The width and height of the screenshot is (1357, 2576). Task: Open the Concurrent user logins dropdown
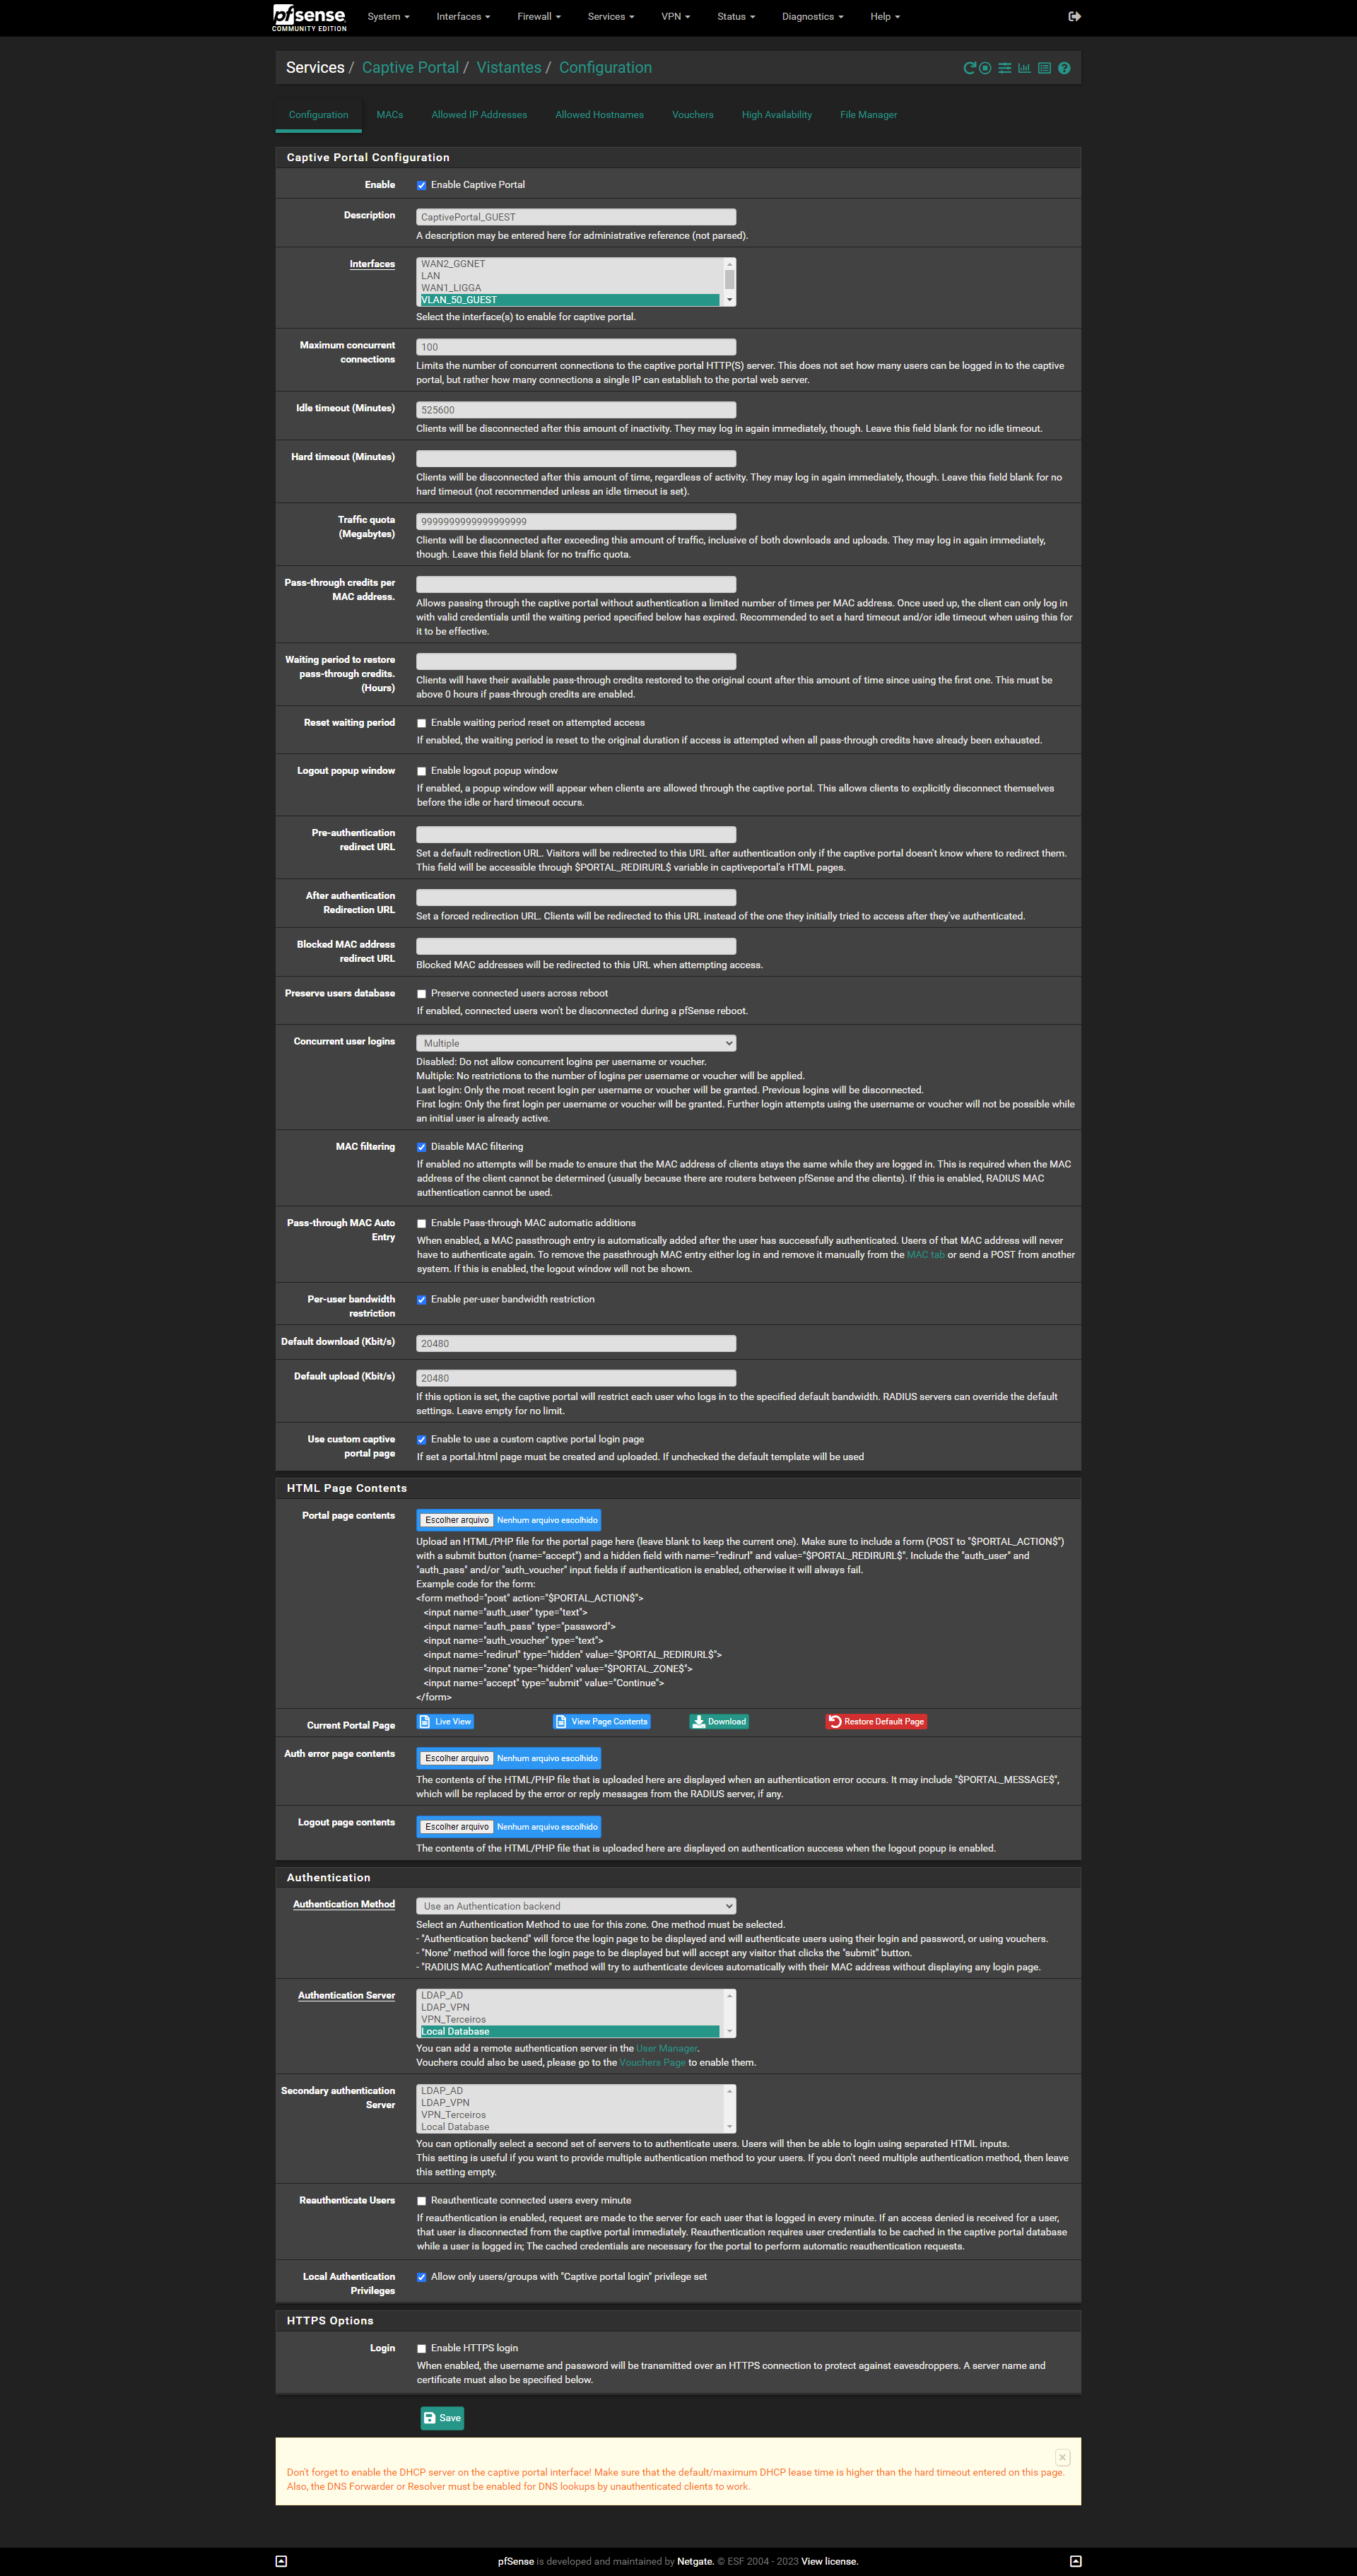(576, 1043)
